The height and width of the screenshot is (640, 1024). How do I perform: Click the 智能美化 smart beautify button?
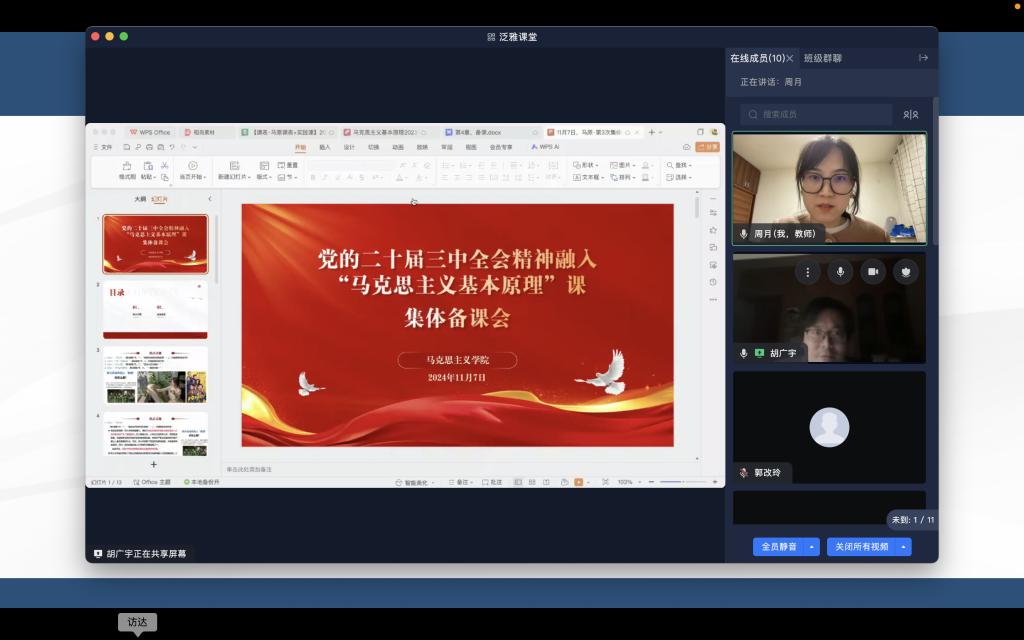pos(414,483)
